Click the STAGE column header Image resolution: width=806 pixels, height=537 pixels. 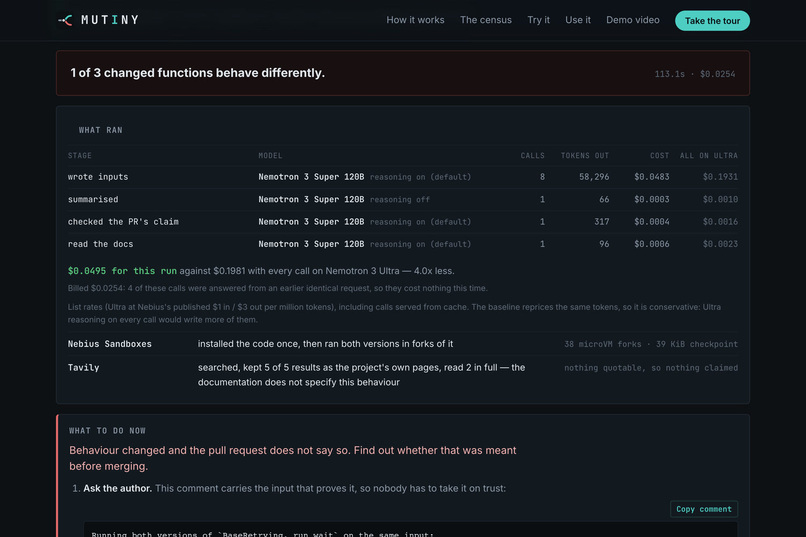80,156
